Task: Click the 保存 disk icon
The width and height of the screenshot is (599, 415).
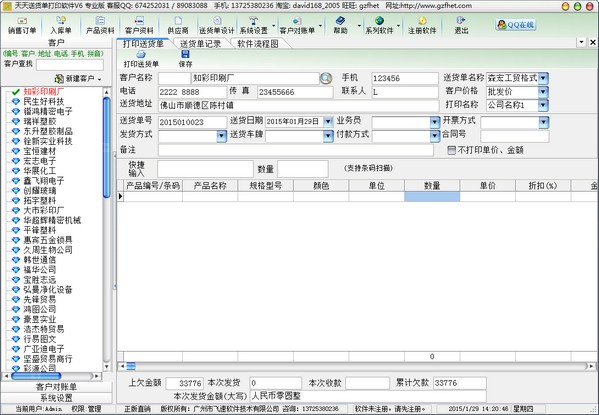Action: click(x=185, y=54)
